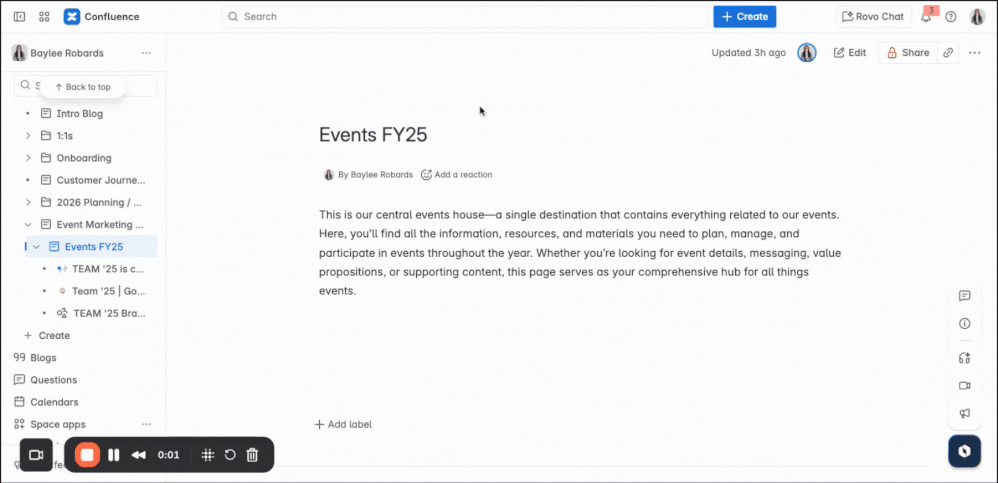Screen dimensions: 998x483
Task: Open Calendars in the sidebar
Action: 54,402
